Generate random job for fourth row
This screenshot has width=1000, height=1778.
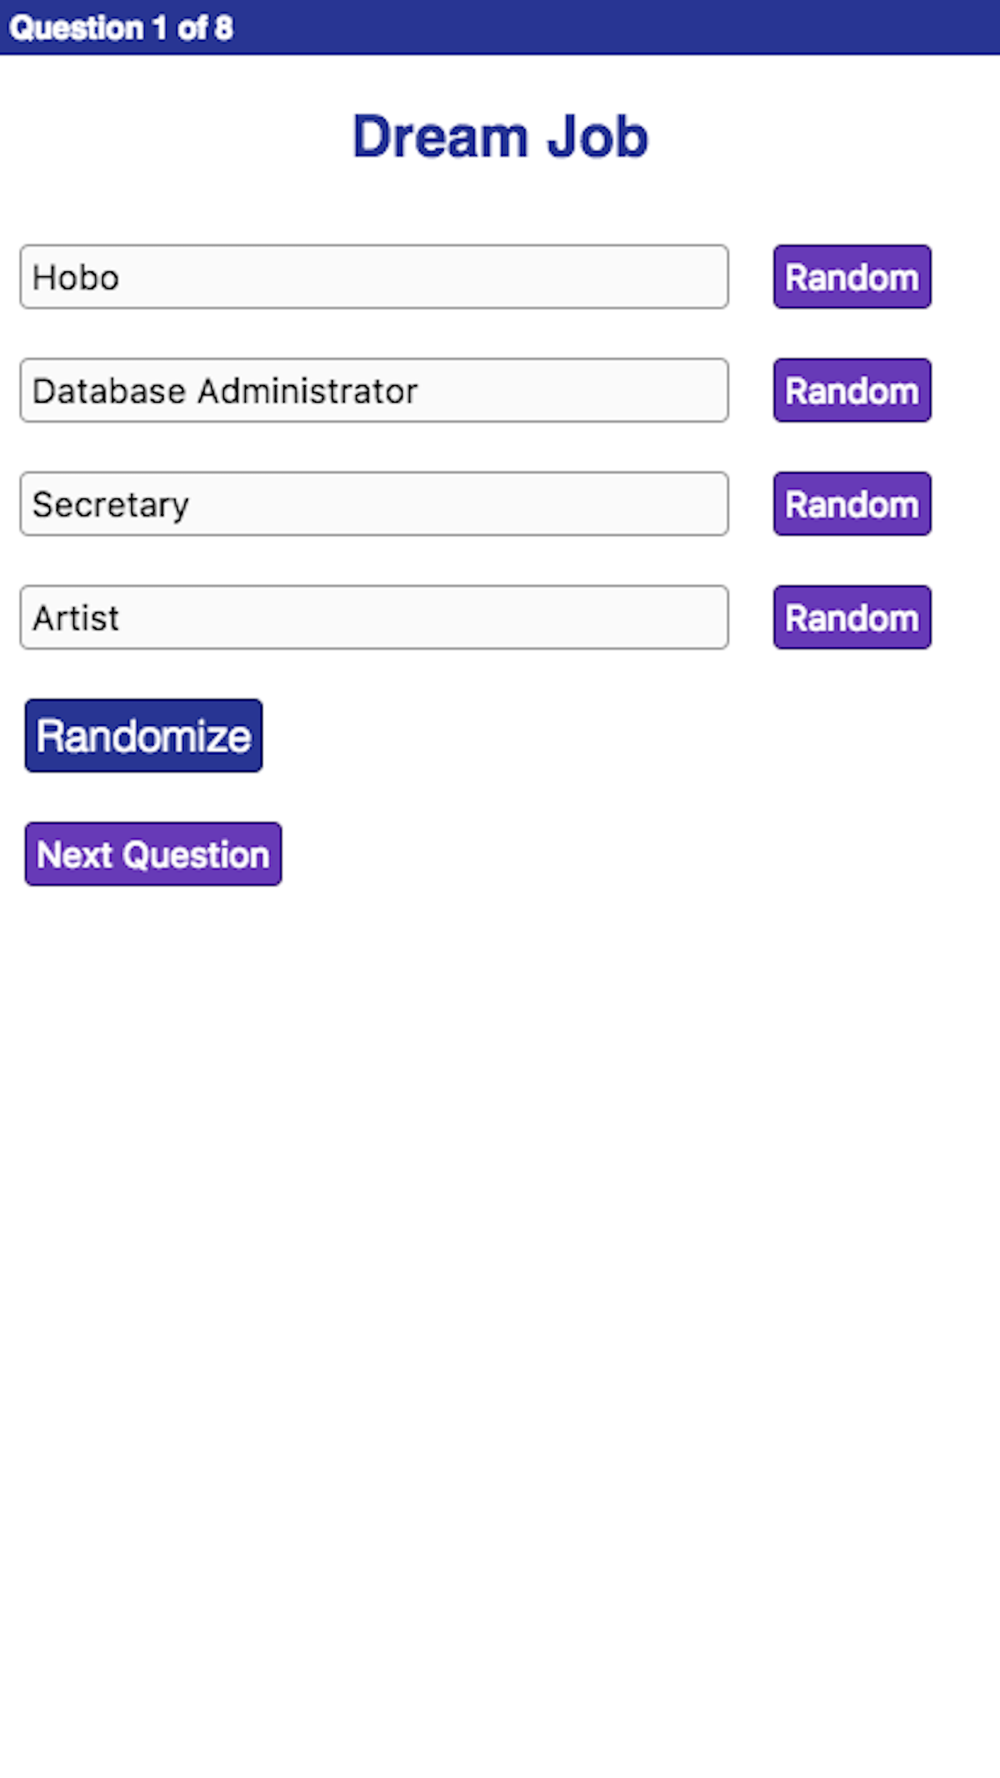pyautogui.click(x=852, y=617)
